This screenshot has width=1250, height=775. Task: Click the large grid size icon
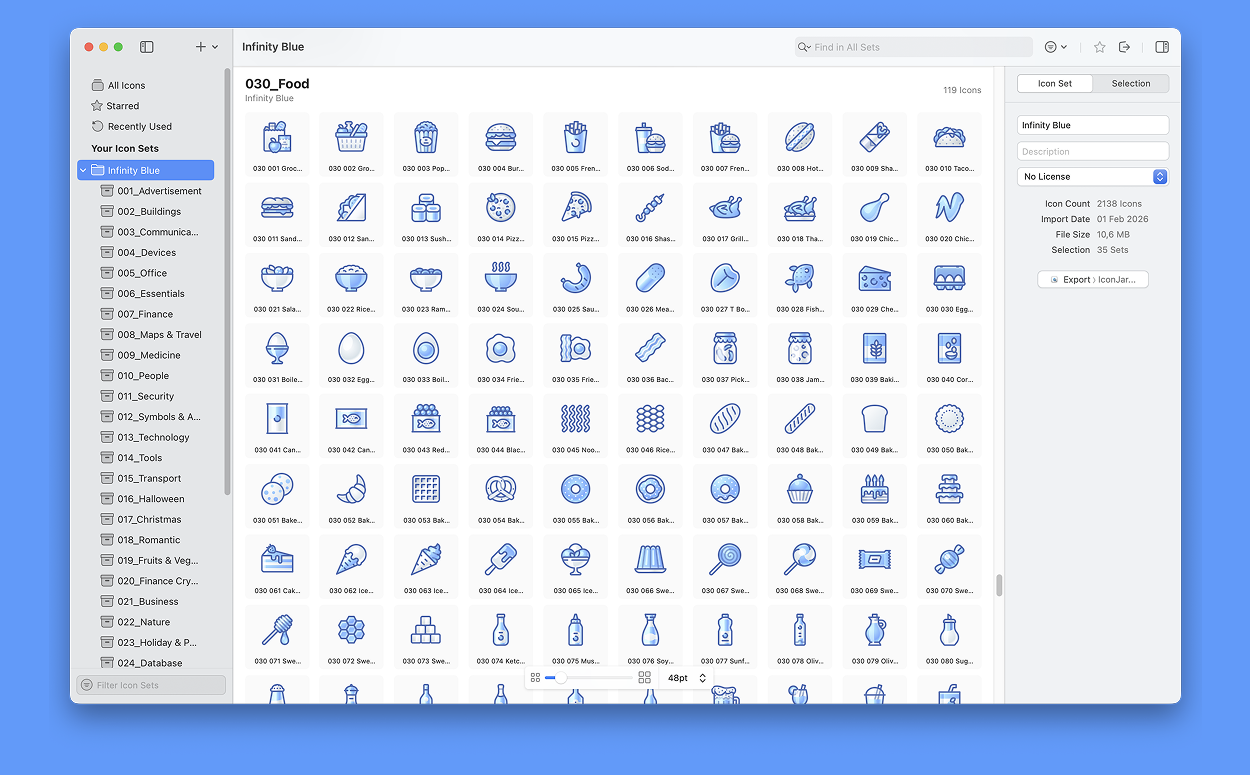point(644,678)
